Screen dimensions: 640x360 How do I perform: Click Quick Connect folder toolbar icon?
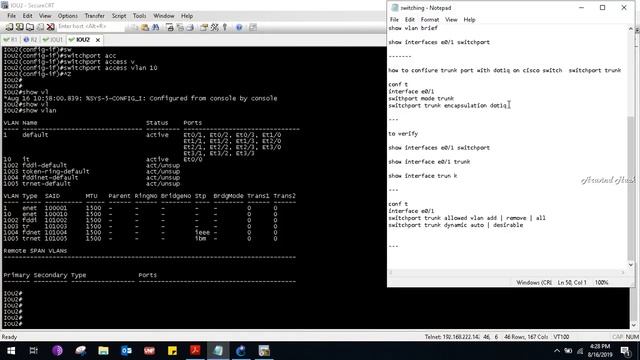coord(30,27)
